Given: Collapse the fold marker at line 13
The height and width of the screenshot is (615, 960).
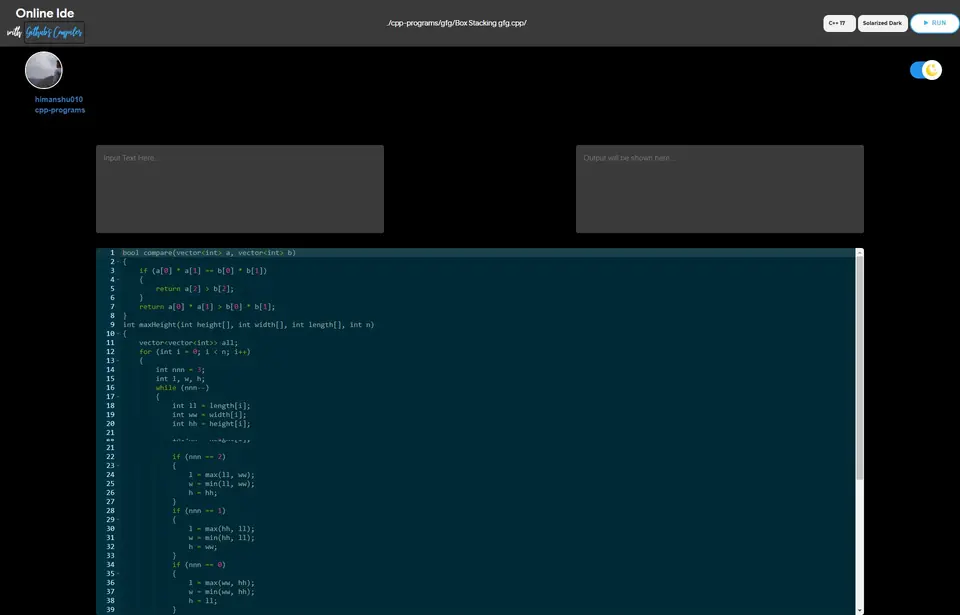Looking at the screenshot, I should pyautogui.click(x=118, y=361).
